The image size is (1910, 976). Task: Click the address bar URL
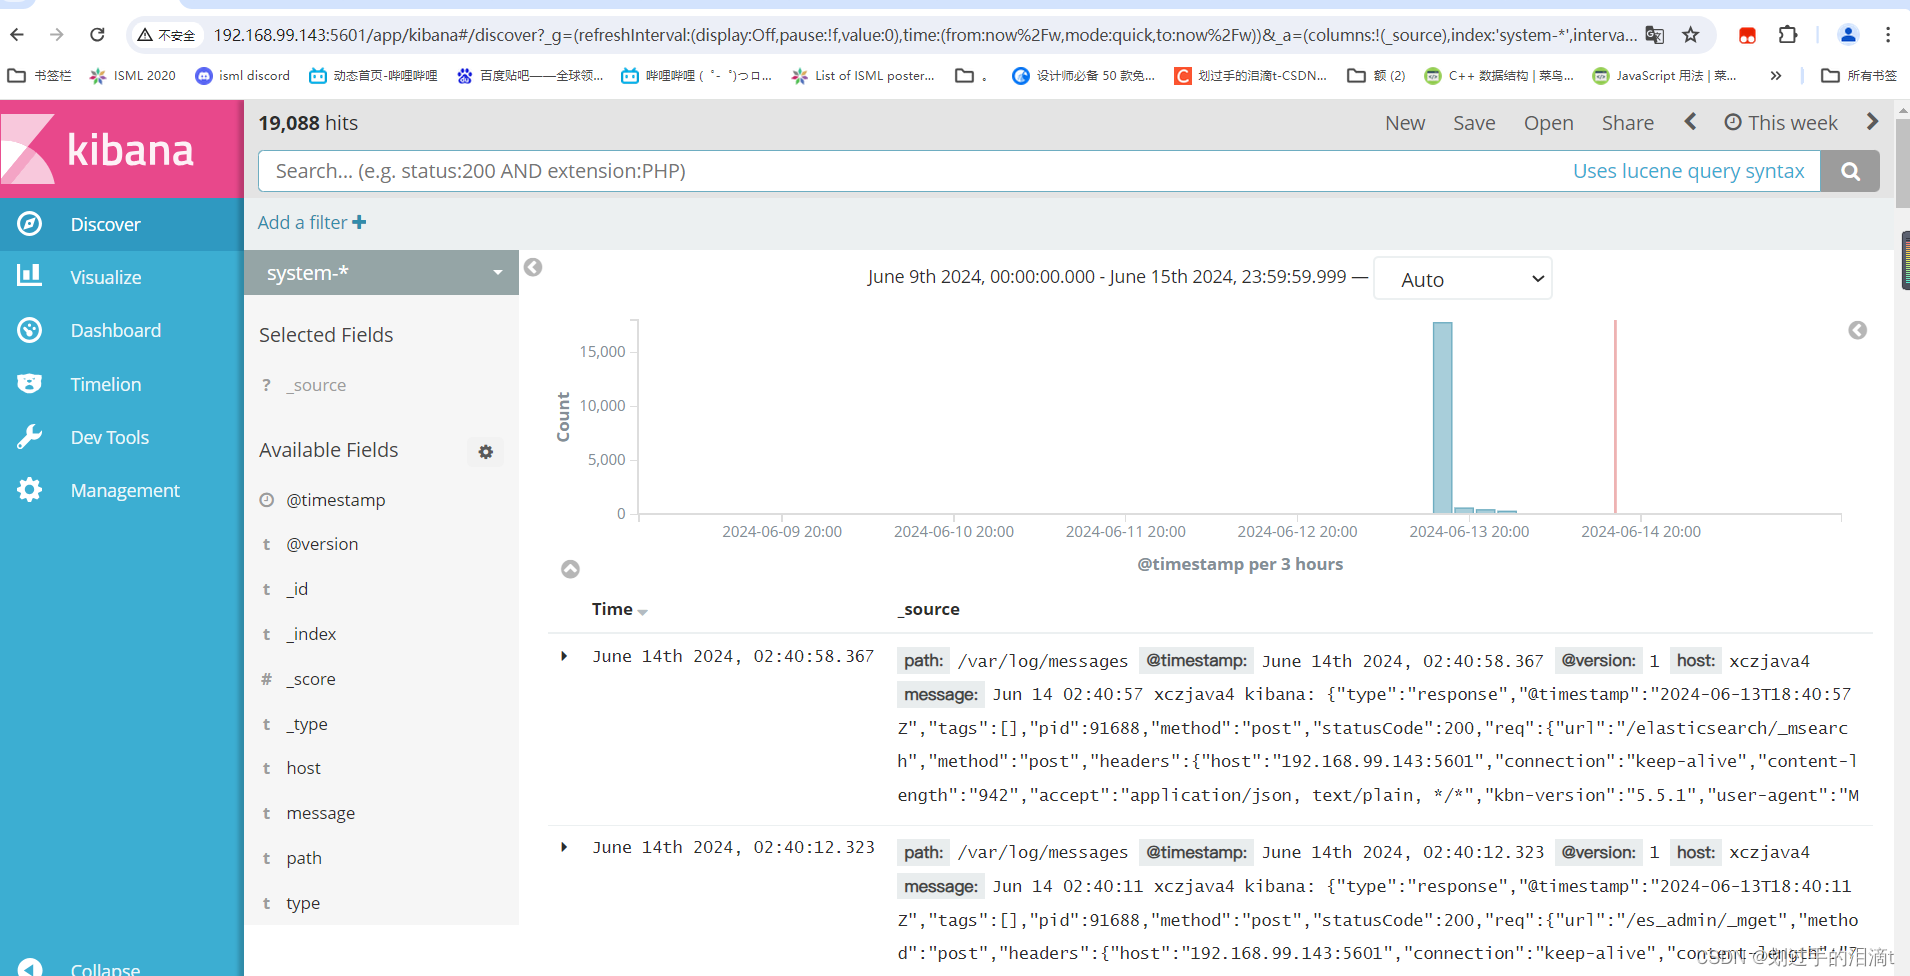[925, 35]
